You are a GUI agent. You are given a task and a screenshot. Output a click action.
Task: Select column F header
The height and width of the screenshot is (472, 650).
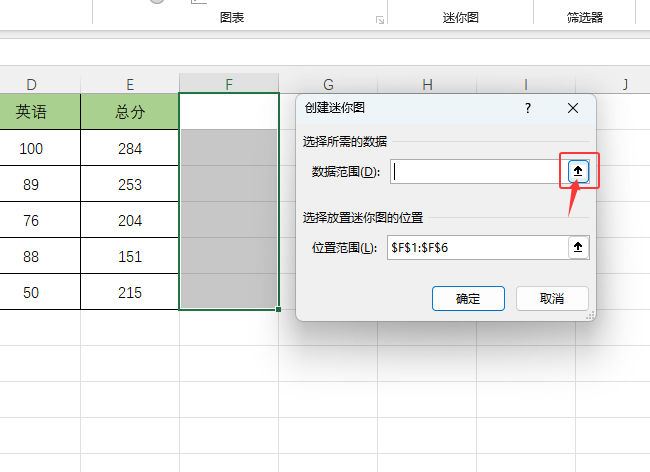click(229, 84)
